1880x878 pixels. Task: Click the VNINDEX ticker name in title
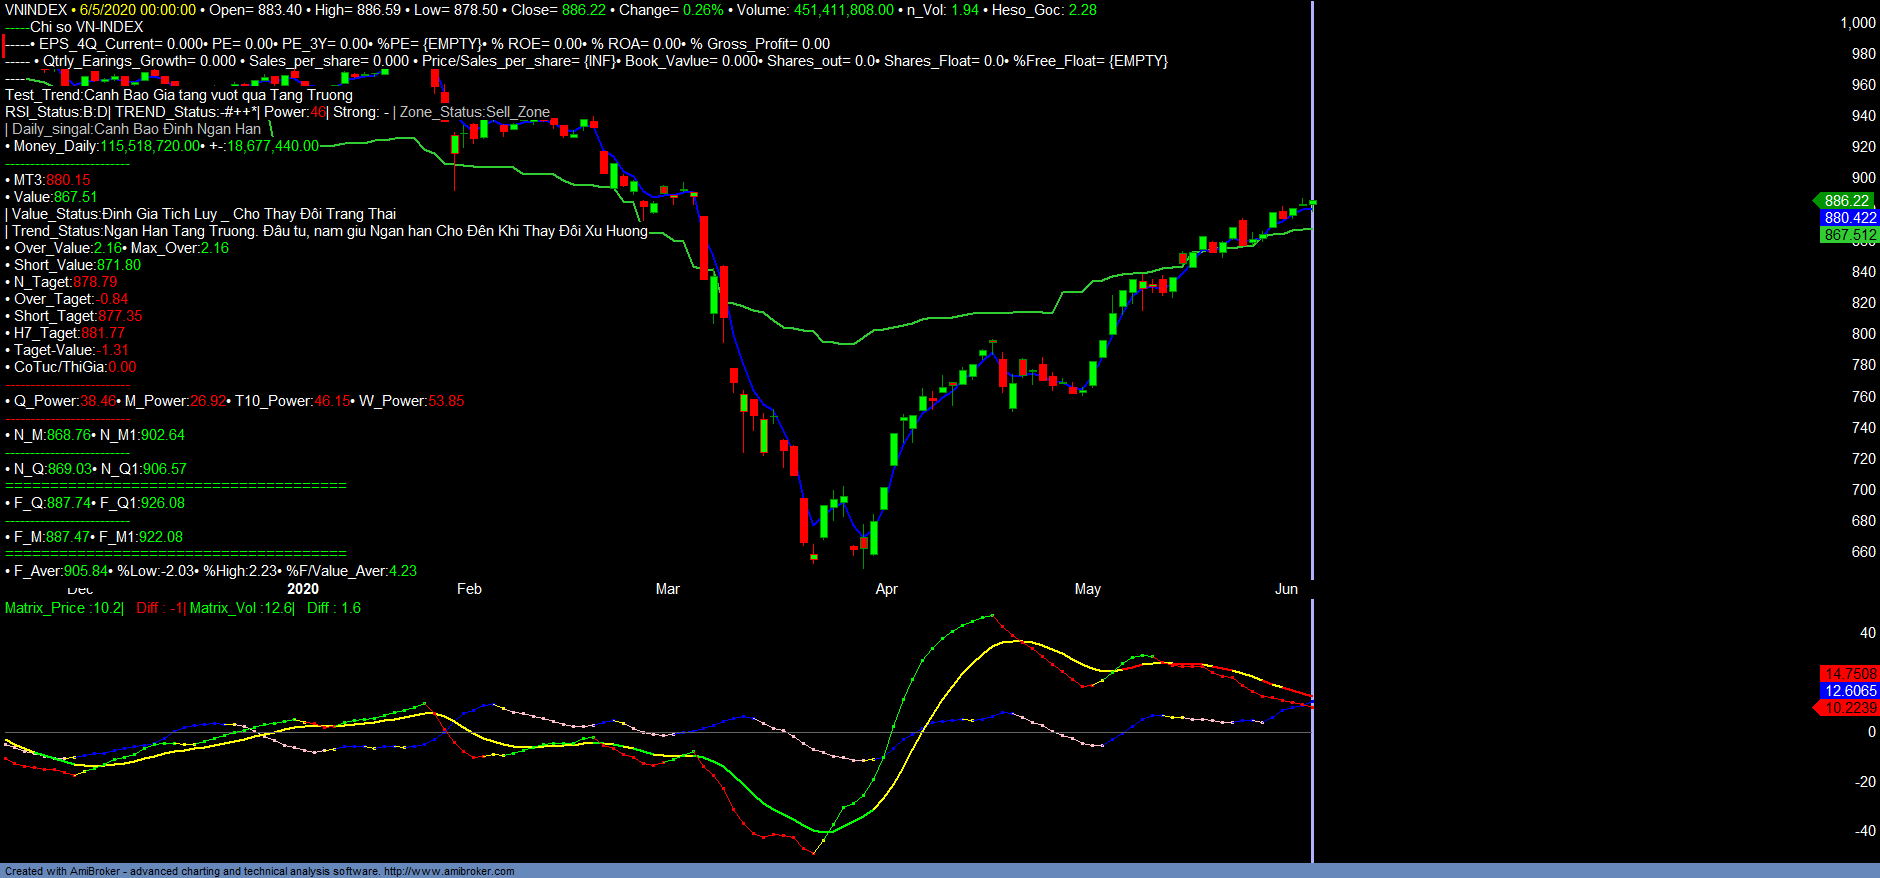pyautogui.click(x=36, y=10)
